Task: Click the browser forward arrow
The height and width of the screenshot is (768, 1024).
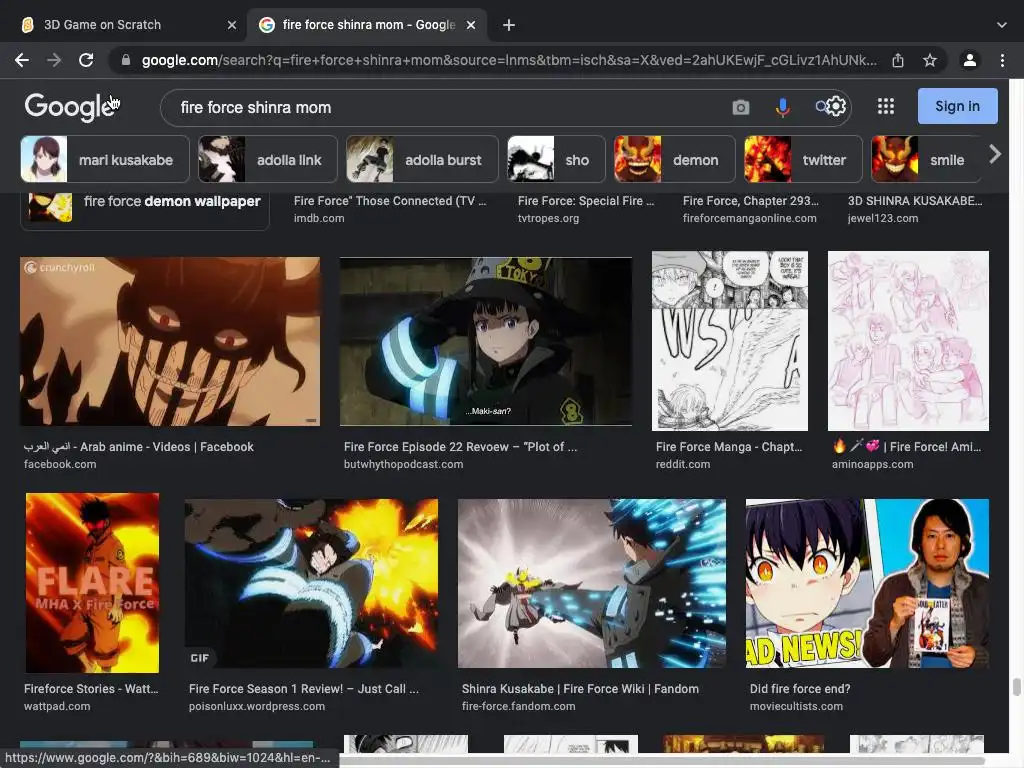Action: pos(54,60)
